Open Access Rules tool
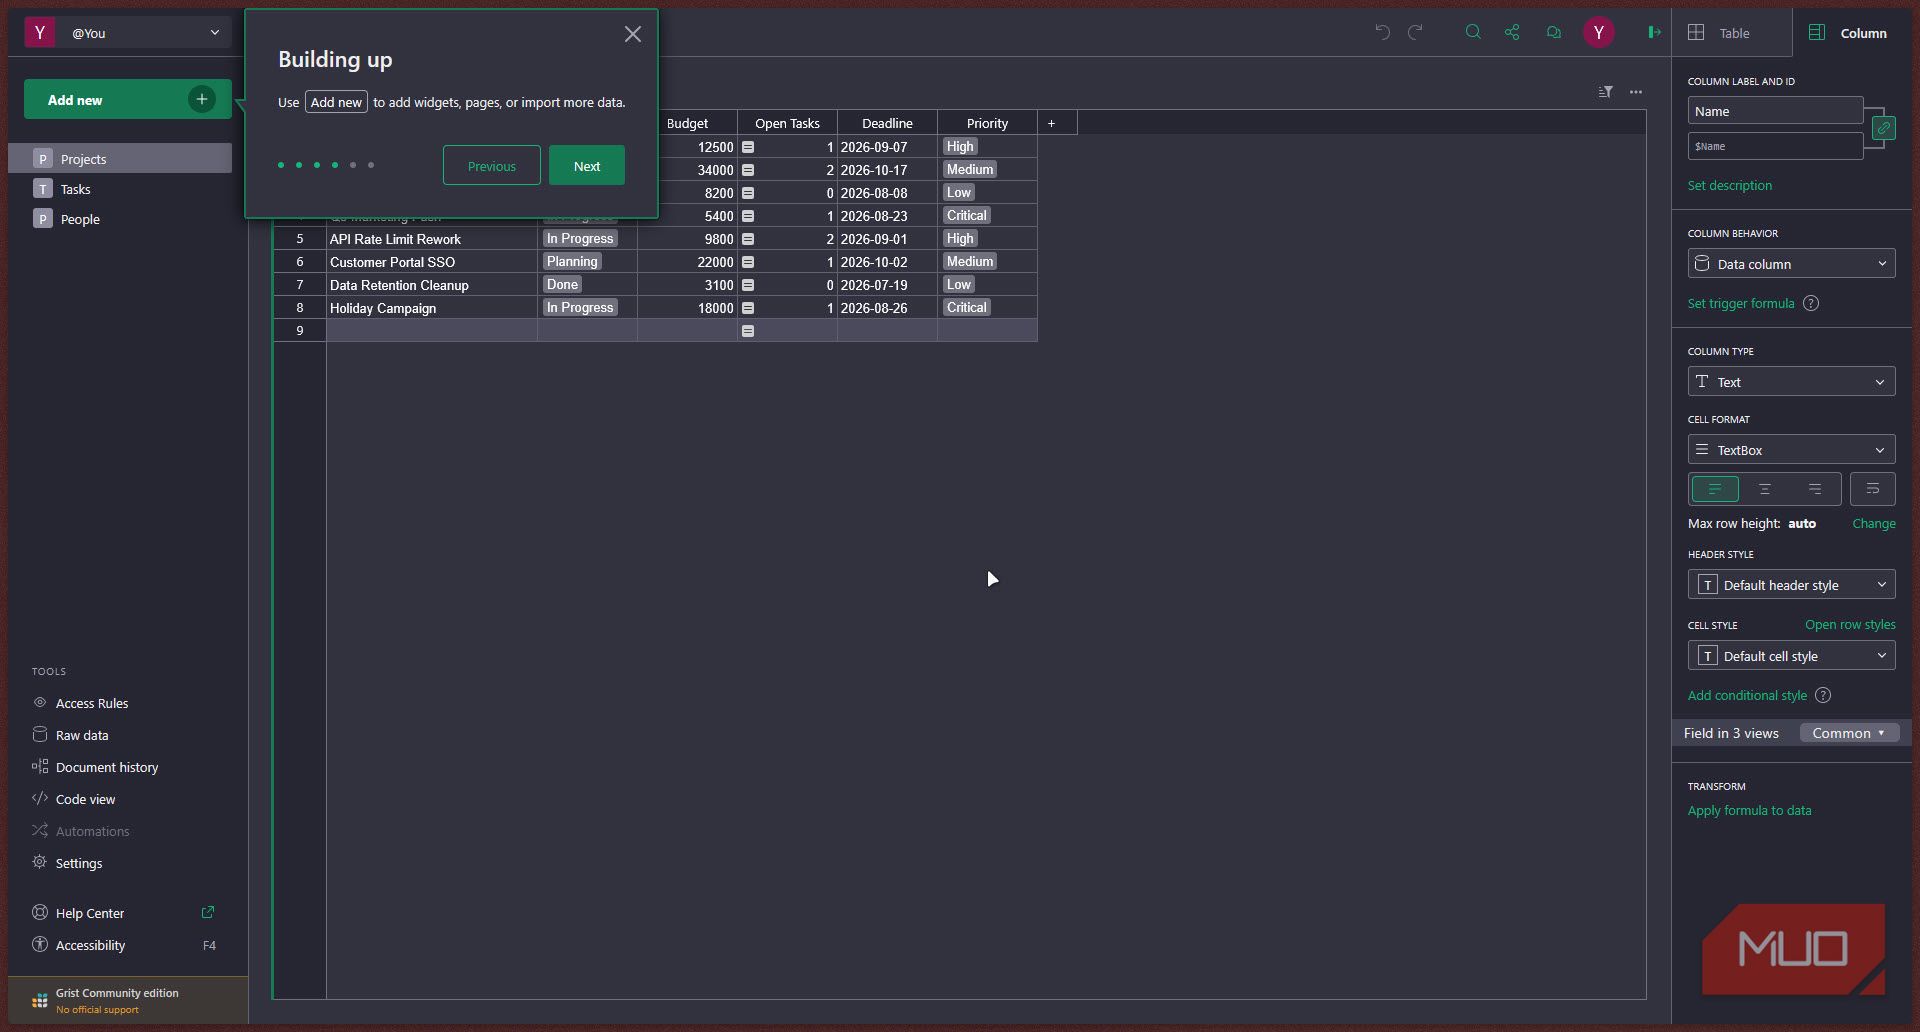 click(x=92, y=703)
